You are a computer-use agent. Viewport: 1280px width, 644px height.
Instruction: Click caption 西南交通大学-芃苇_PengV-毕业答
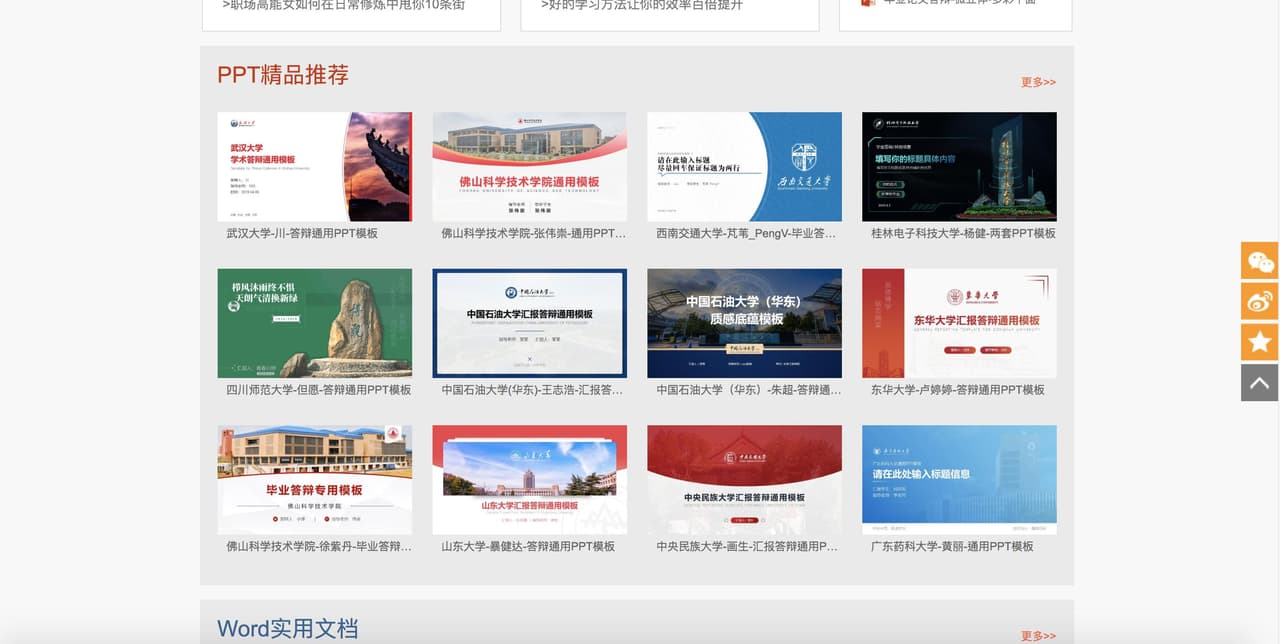click(x=746, y=233)
